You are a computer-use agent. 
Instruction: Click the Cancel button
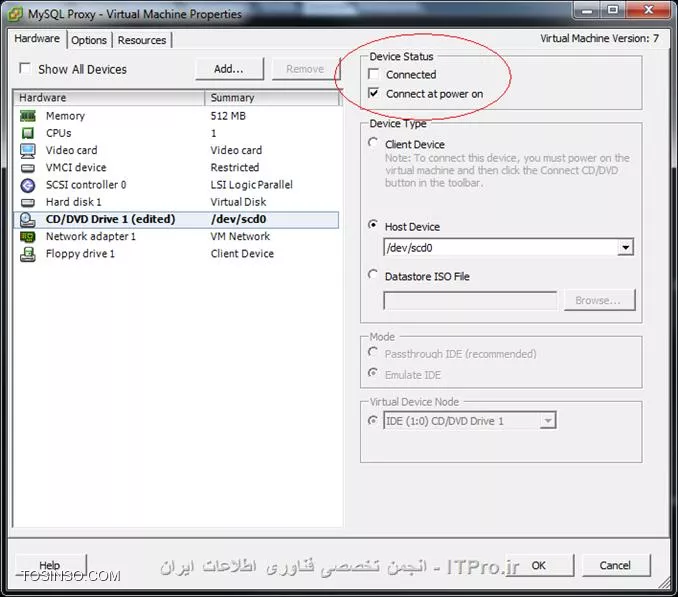click(x=616, y=565)
